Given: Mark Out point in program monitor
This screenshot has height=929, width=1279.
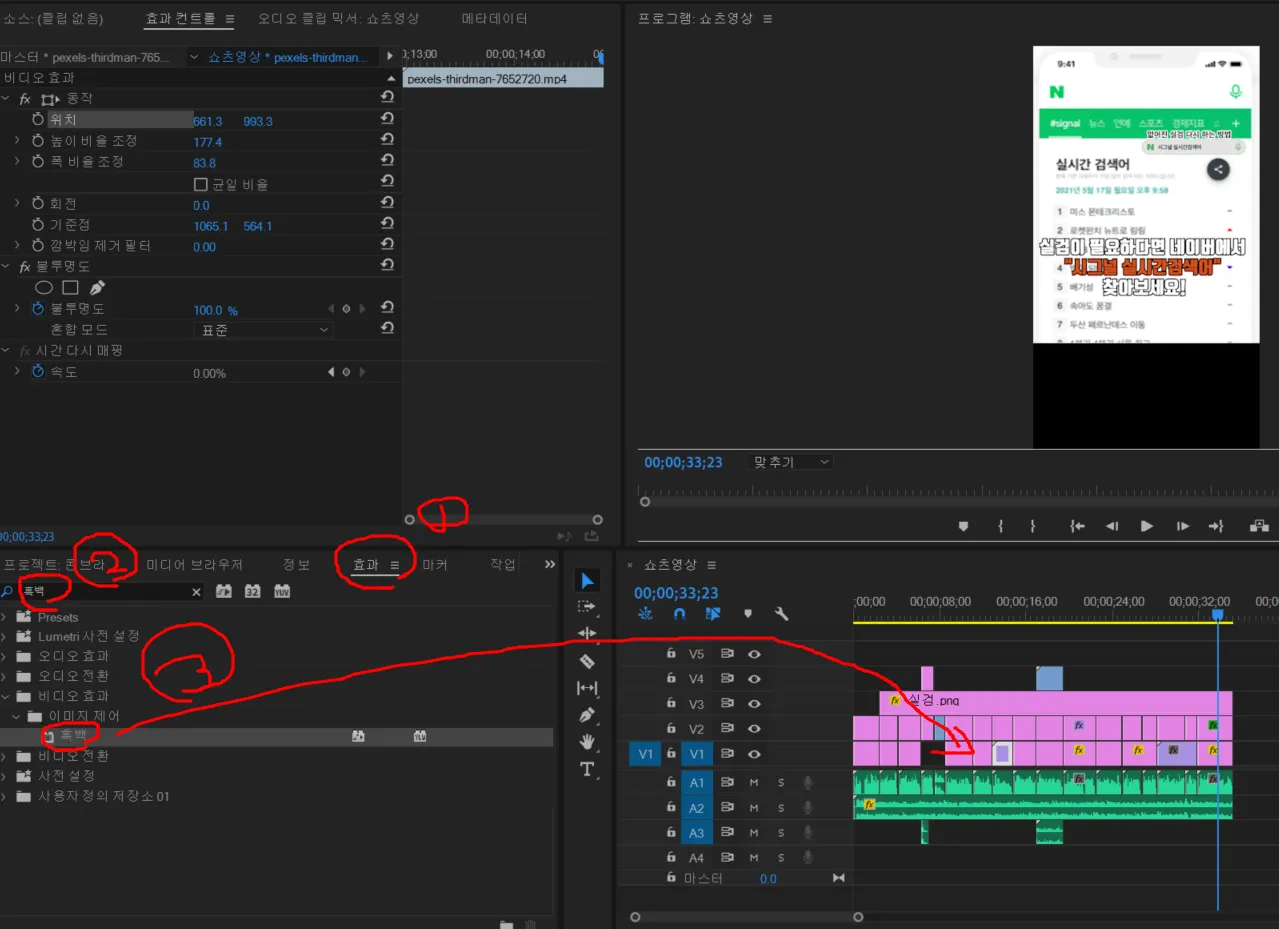Looking at the screenshot, I should click(x=1032, y=526).
